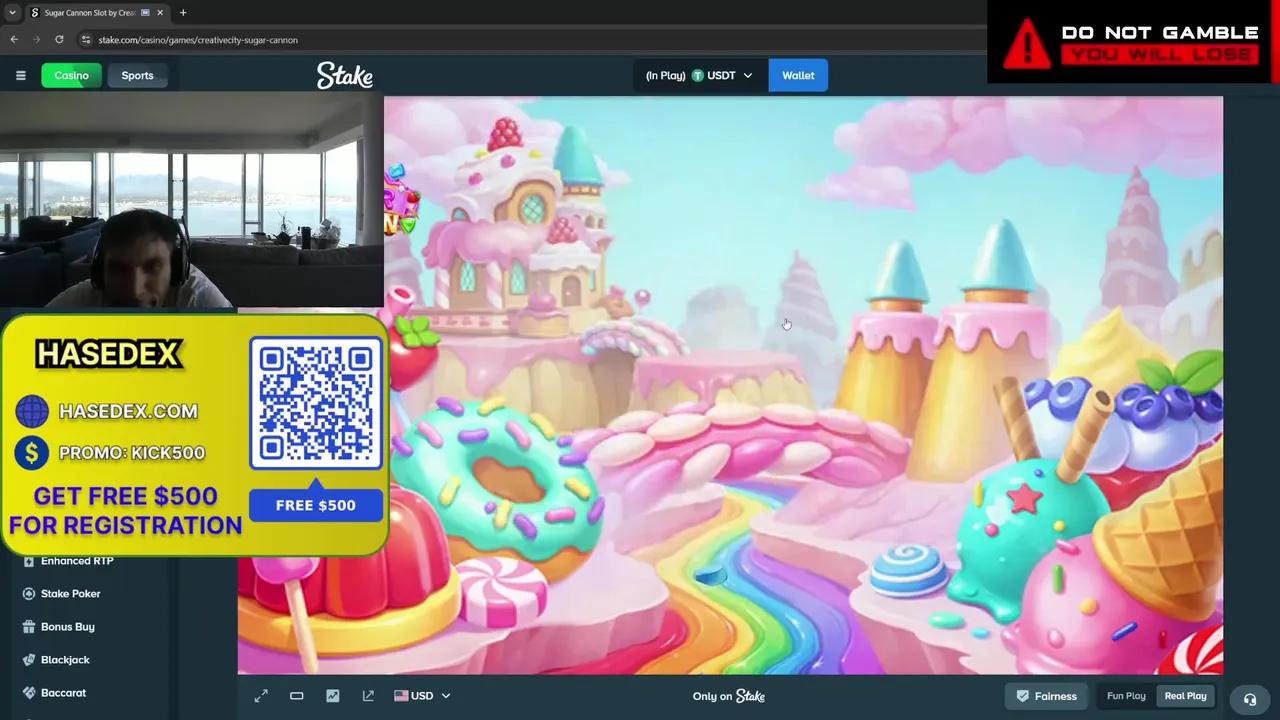The image size is (1280, 720).
Task: Click the webcam overlay feed
Action: coord(192,200)
